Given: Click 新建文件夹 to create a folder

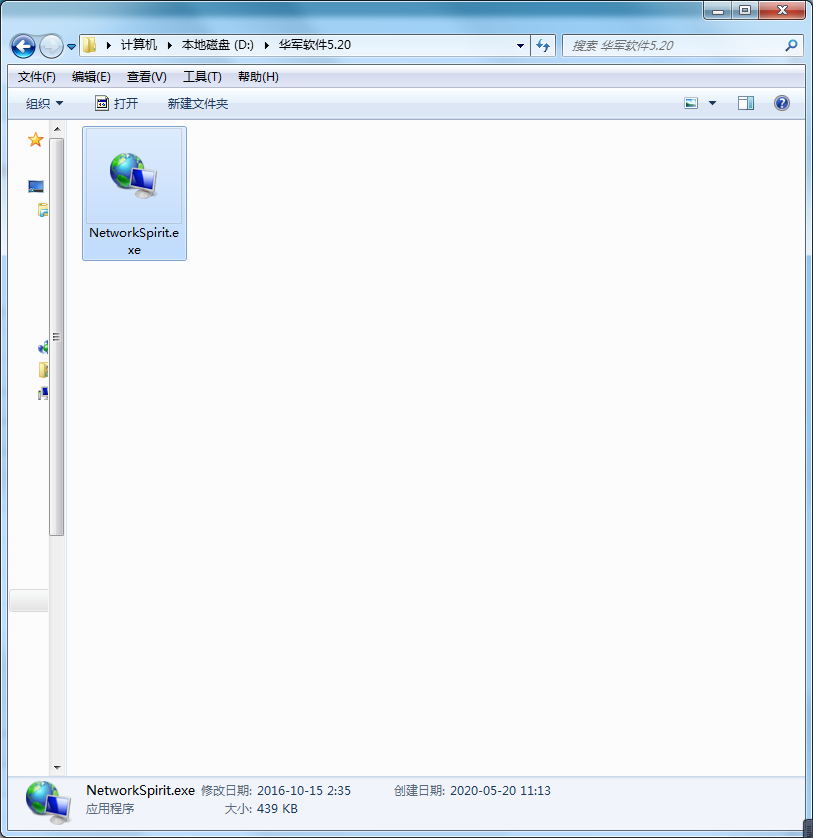Looking at the screenshot, I should click(x=198, y=104).
